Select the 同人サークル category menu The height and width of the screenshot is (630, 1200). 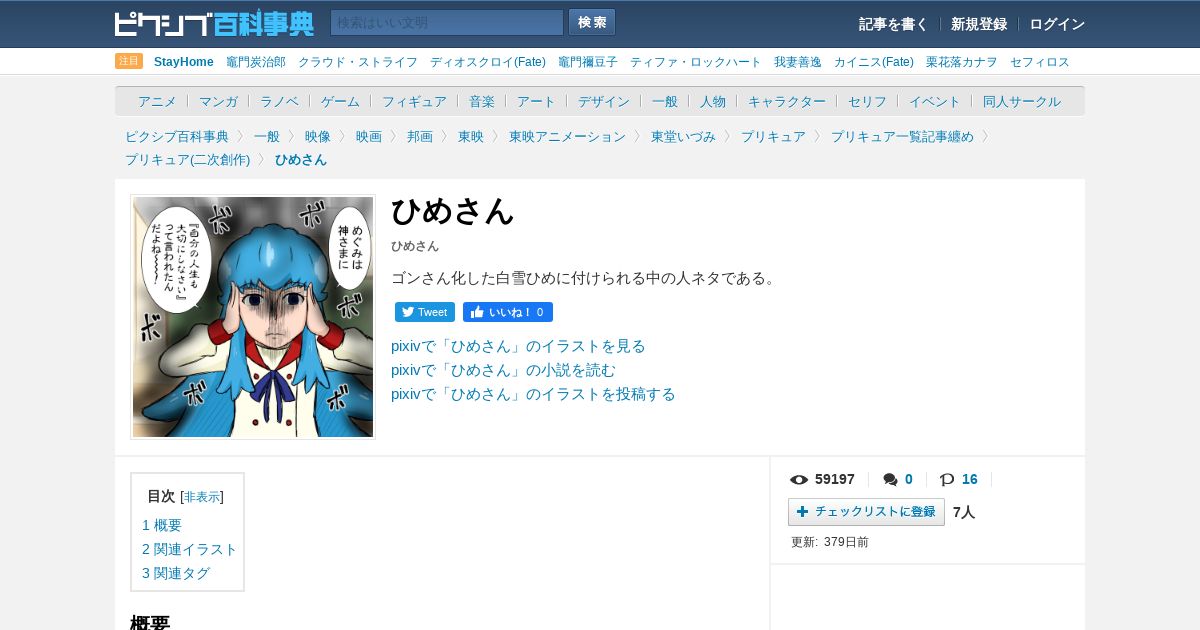tap(1022, 101)
